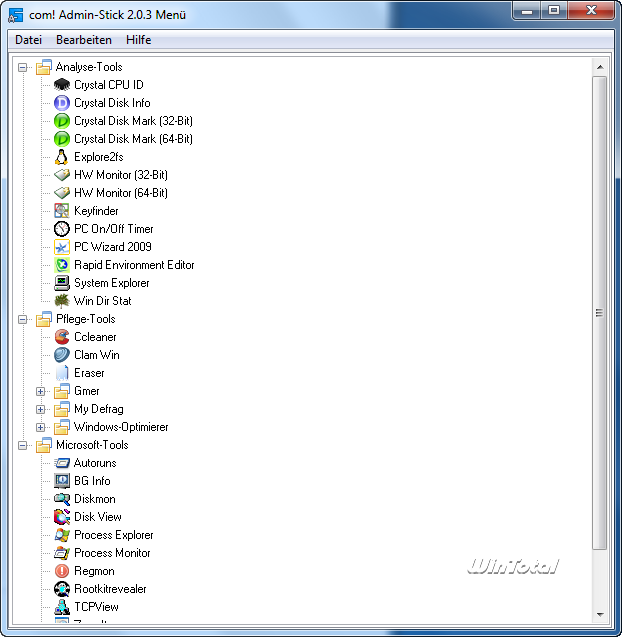
Task: Click the Disk View colorful icon
Action: click(x=62, y=517)
